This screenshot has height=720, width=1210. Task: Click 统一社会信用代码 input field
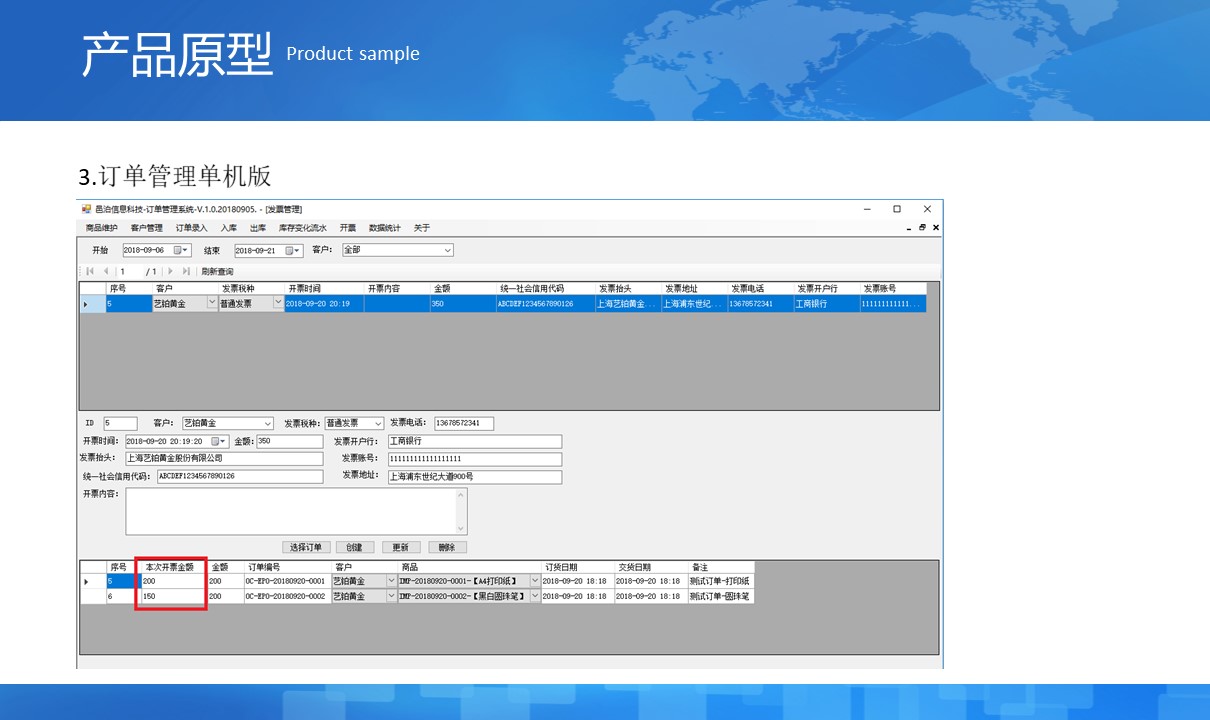click(240, 476)
